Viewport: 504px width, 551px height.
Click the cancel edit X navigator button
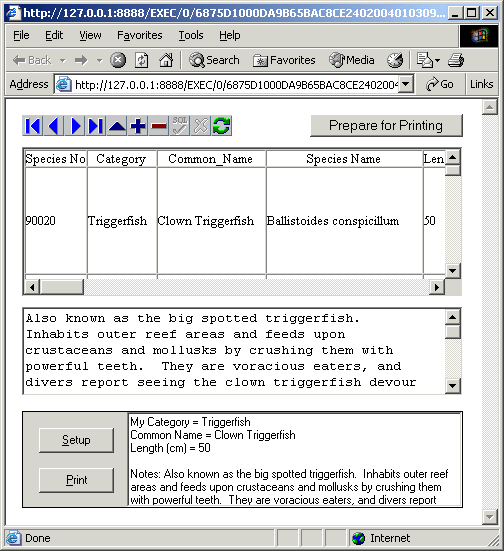point(201,126)
